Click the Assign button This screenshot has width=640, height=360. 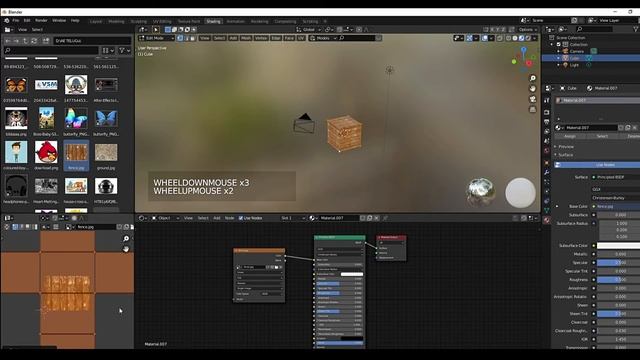coord(570,136)
